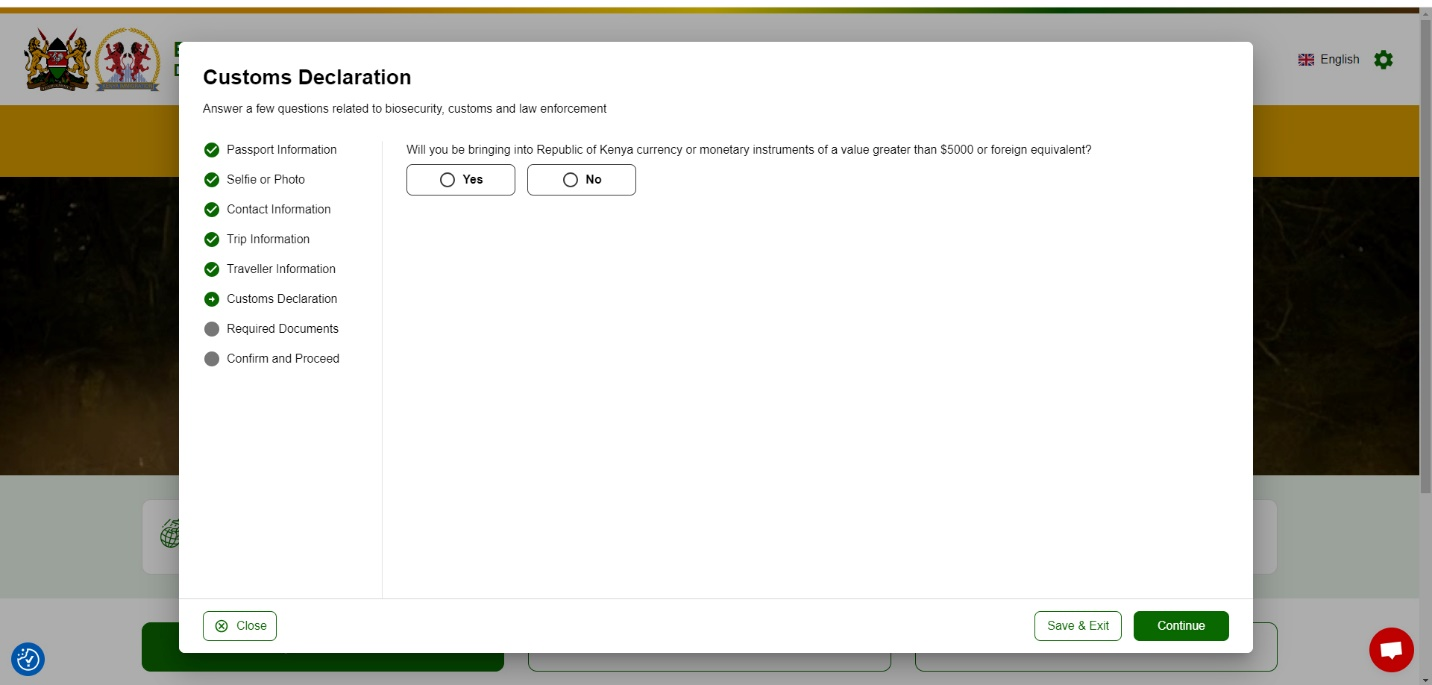Open the green settings gear icon
The width and height of the screenshot is (1432, 685).
pos(1383,60)
